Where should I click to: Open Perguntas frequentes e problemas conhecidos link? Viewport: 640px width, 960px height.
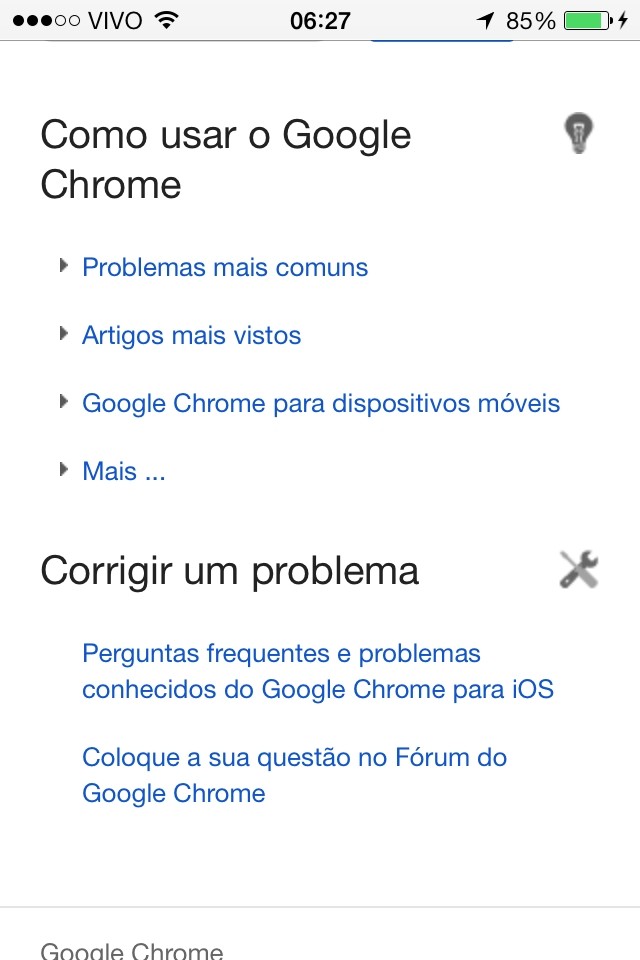[318, 672]
